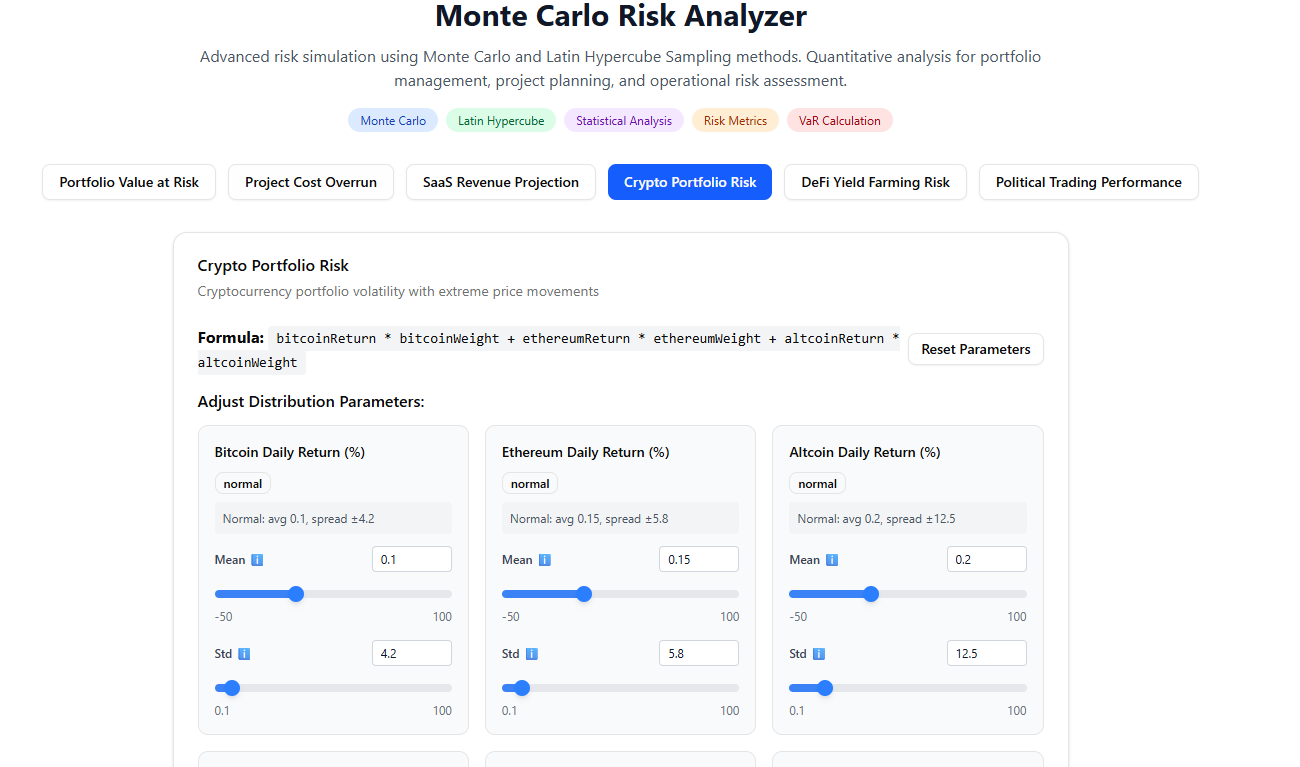Click the Monte Carlo tag badge
The image size is (1300, 767).
click(392, 120)
